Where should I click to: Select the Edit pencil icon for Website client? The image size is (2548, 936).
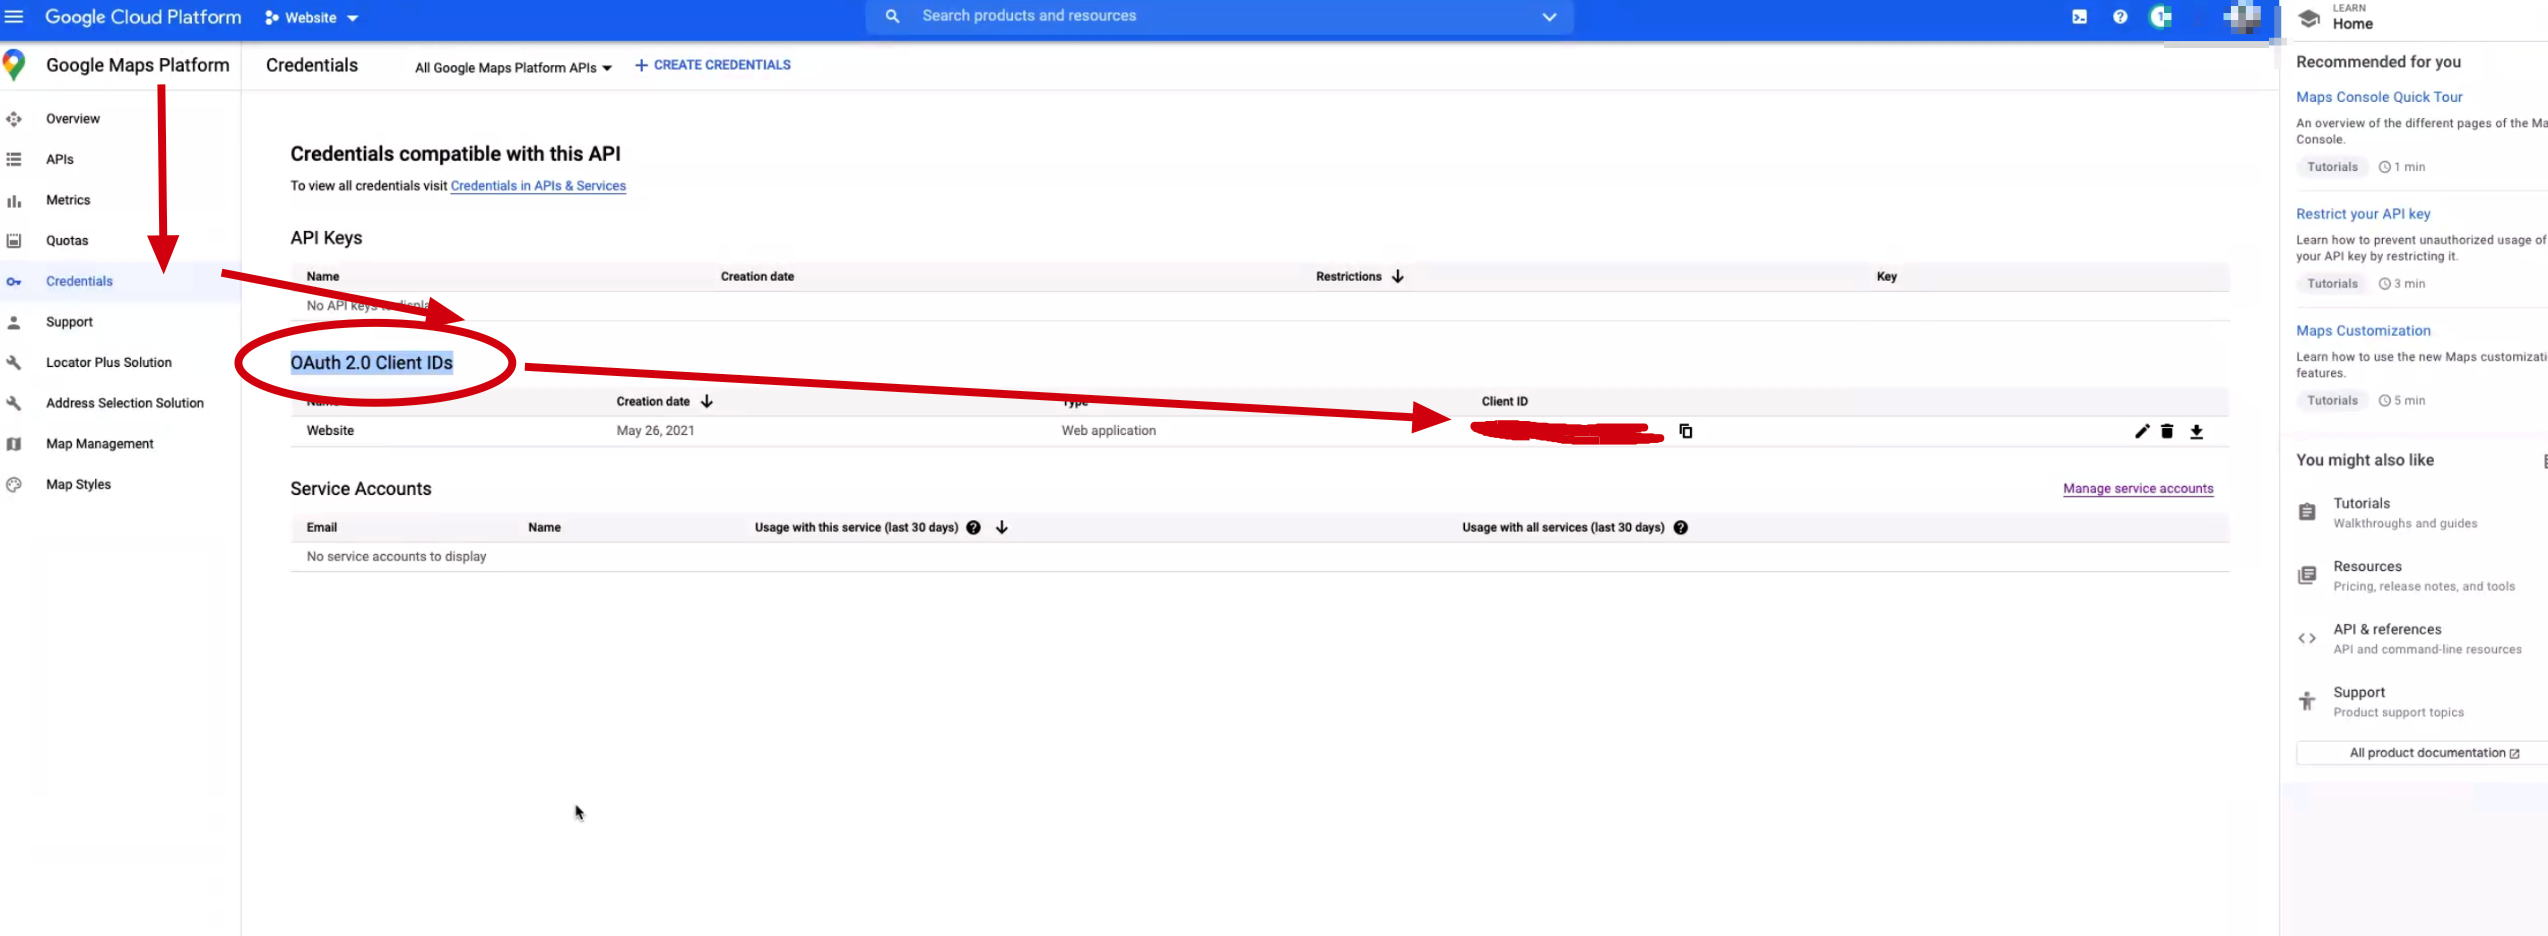coord(2142,431)
